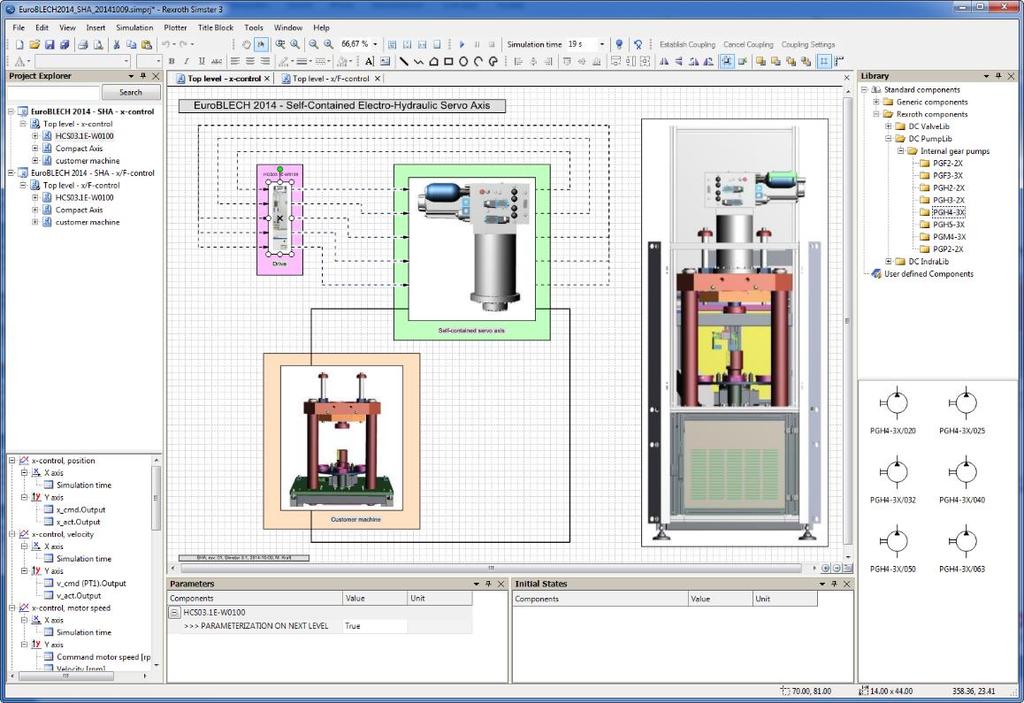This screenshot has width=1024, height=703.
Task: Select the arc drawing tool
Action: [479, 61]
